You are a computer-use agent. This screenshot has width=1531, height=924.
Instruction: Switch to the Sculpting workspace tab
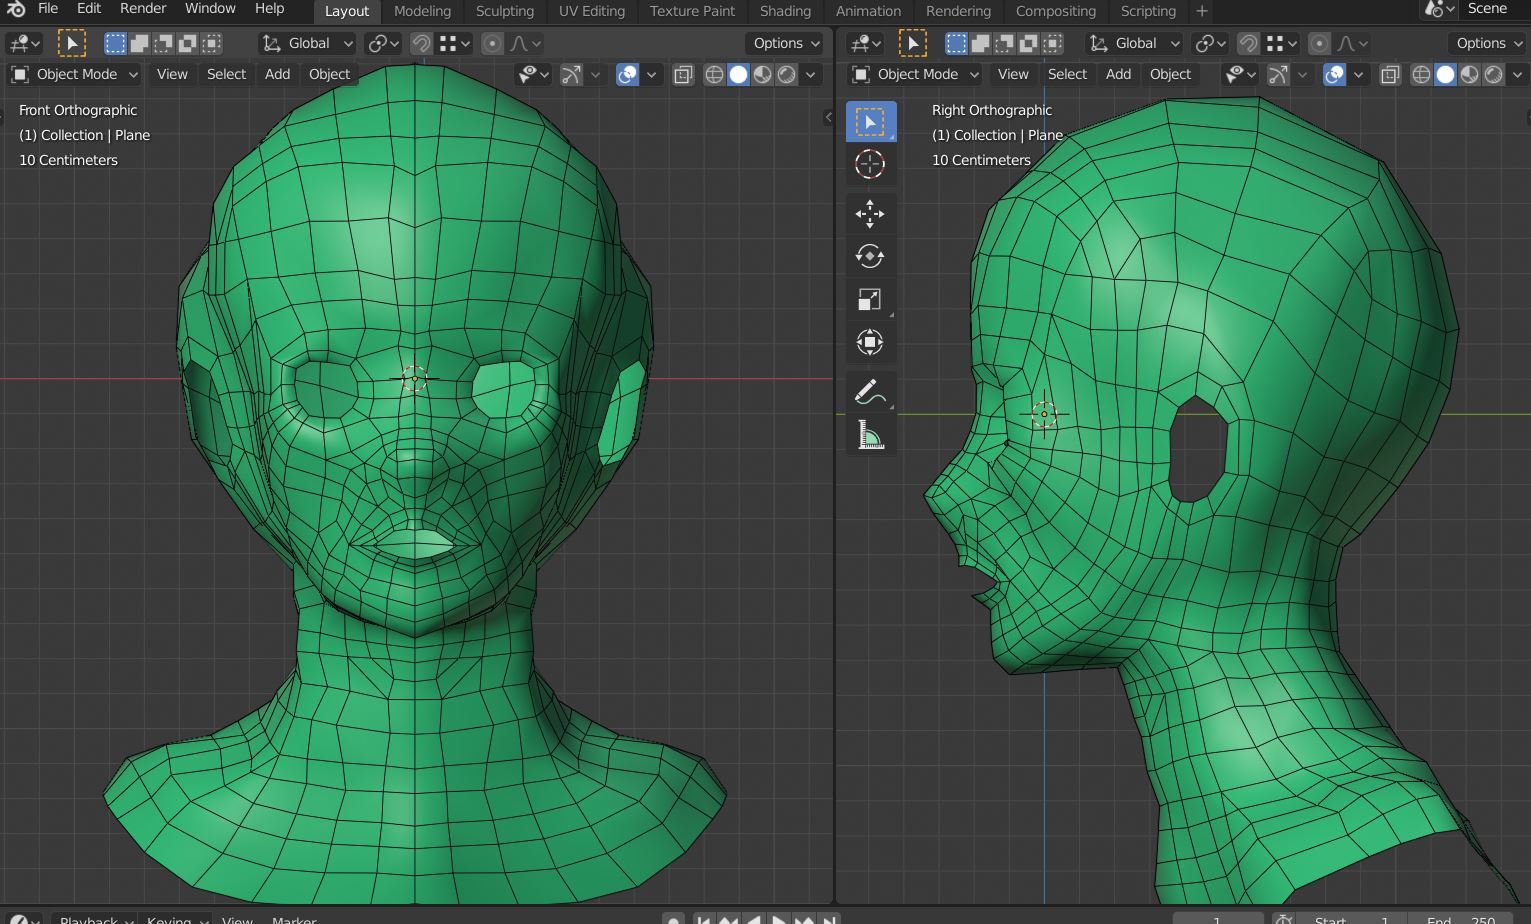(504, 11)
